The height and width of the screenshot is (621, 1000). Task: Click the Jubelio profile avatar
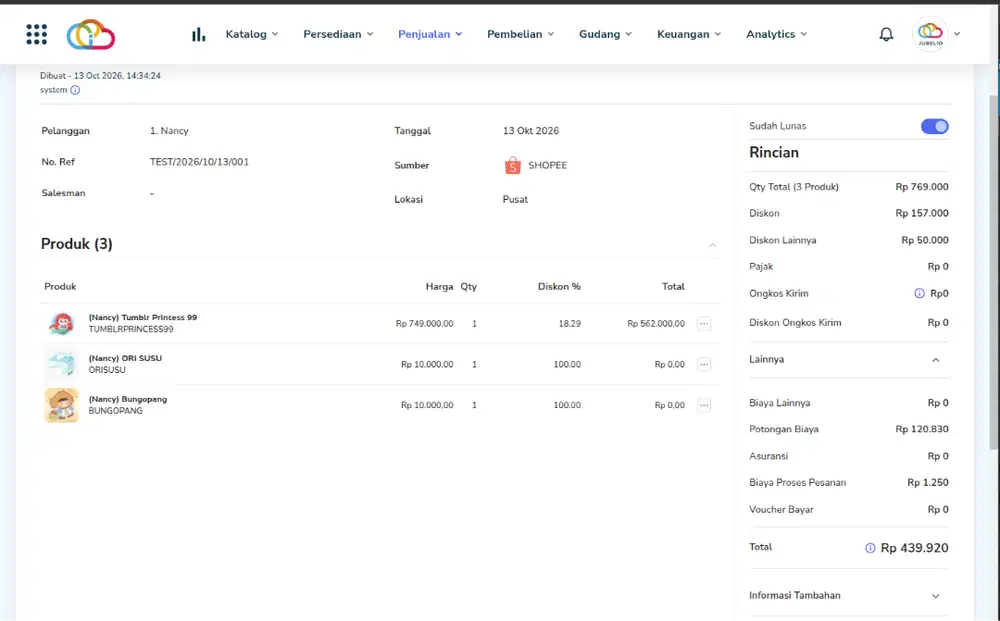[930, 34]
